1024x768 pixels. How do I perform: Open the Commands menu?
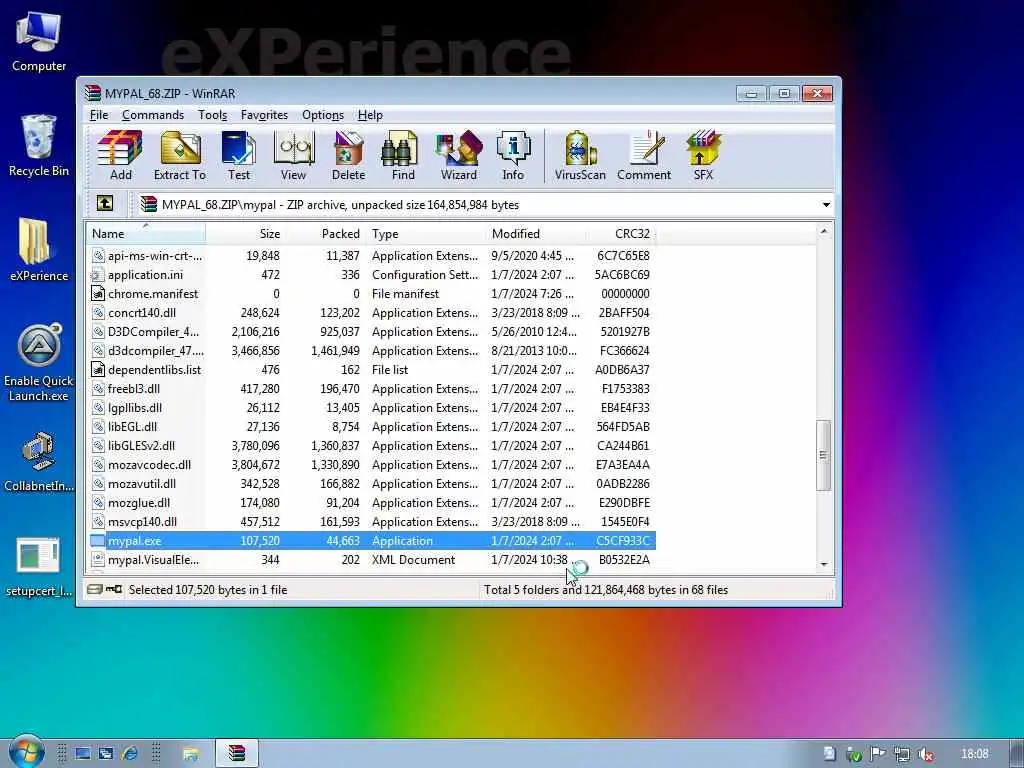click(153, 115)
